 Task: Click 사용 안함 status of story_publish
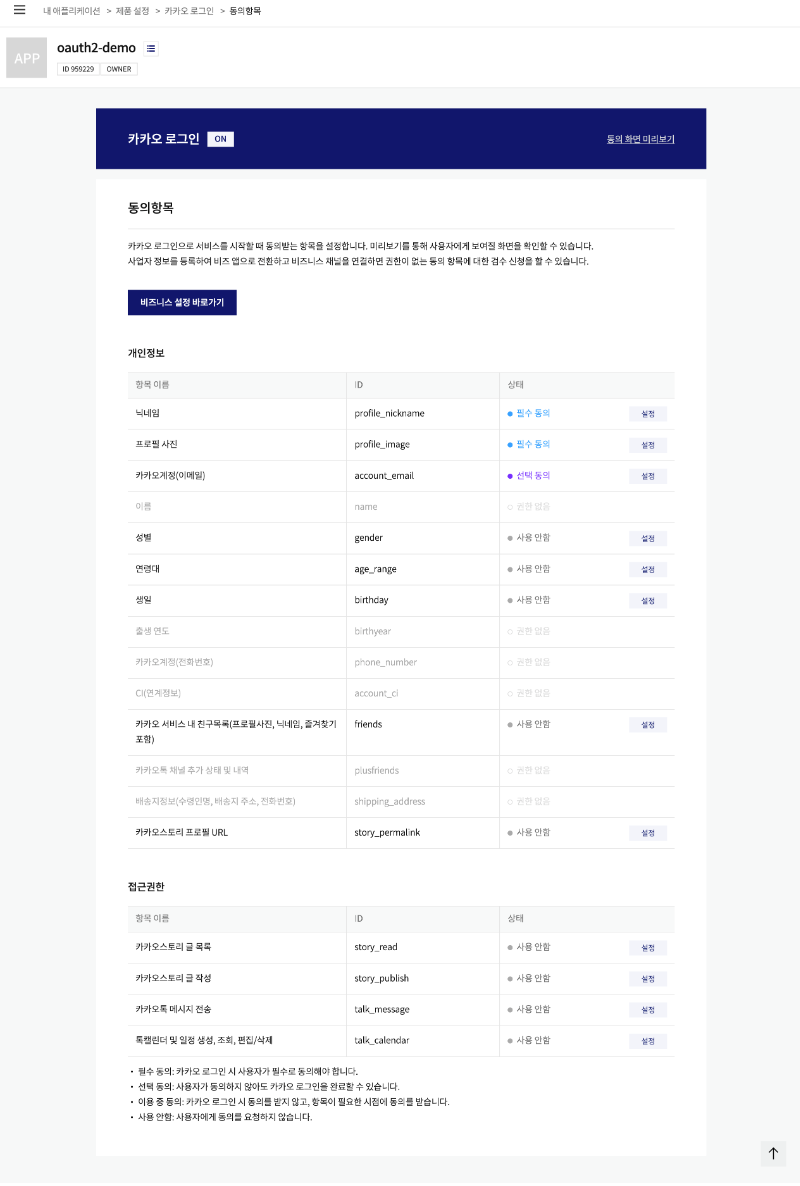tap(529, 978)
